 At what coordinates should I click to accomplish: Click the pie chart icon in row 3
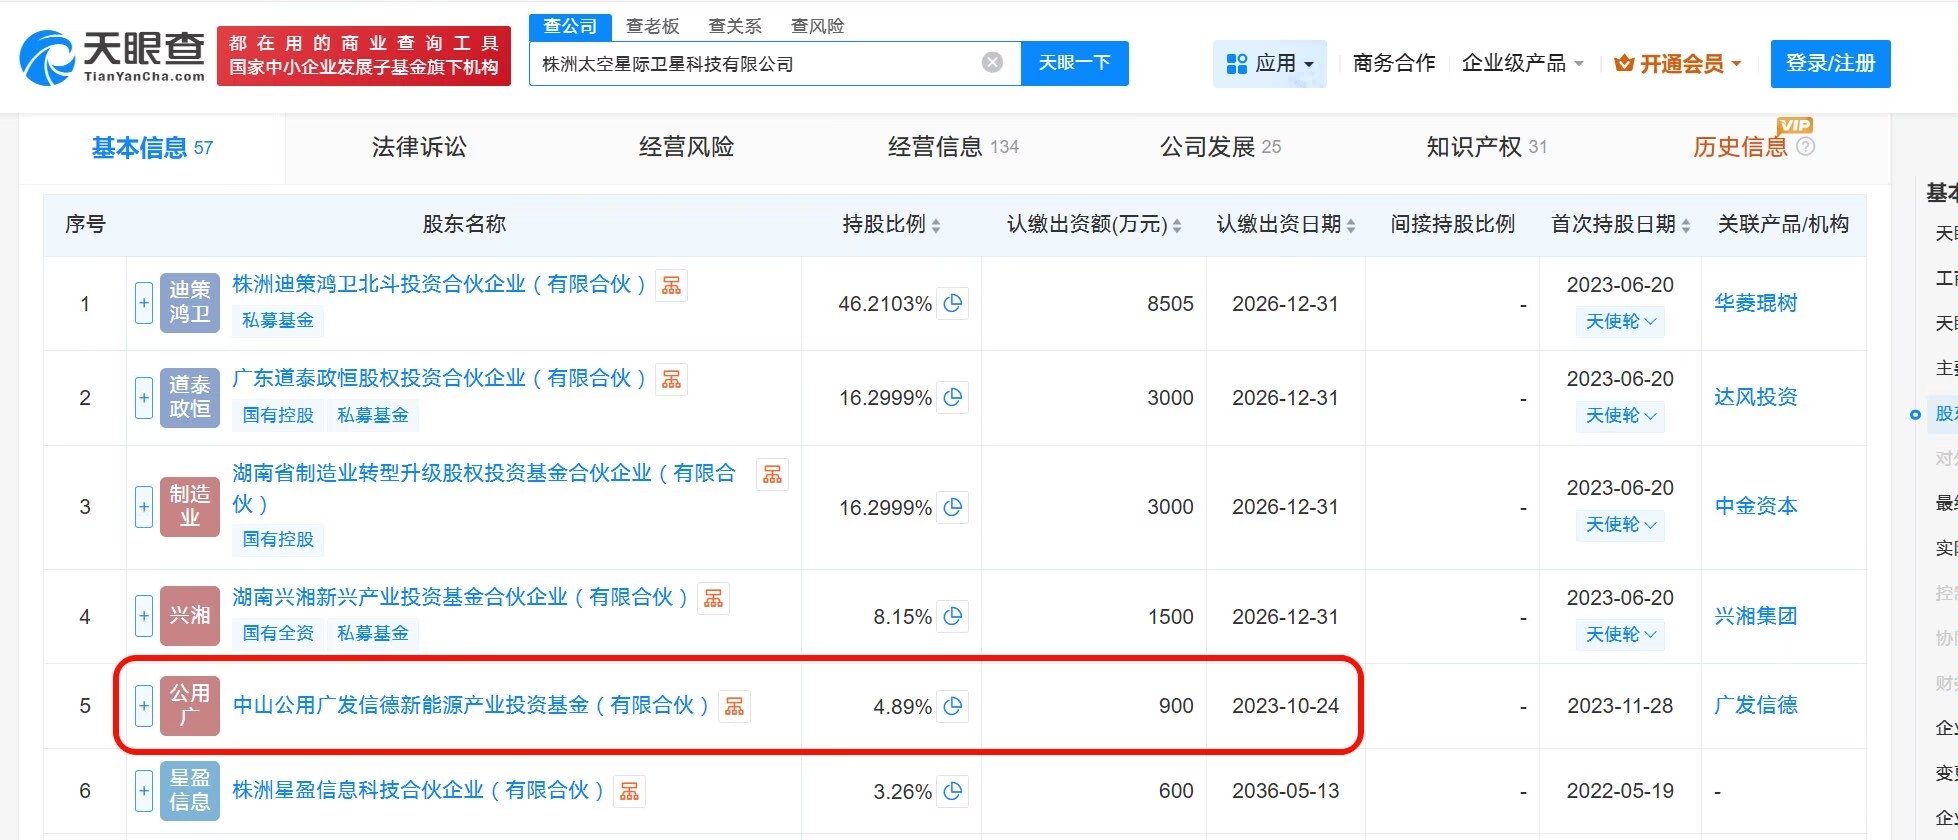click(x=953, y=507)
